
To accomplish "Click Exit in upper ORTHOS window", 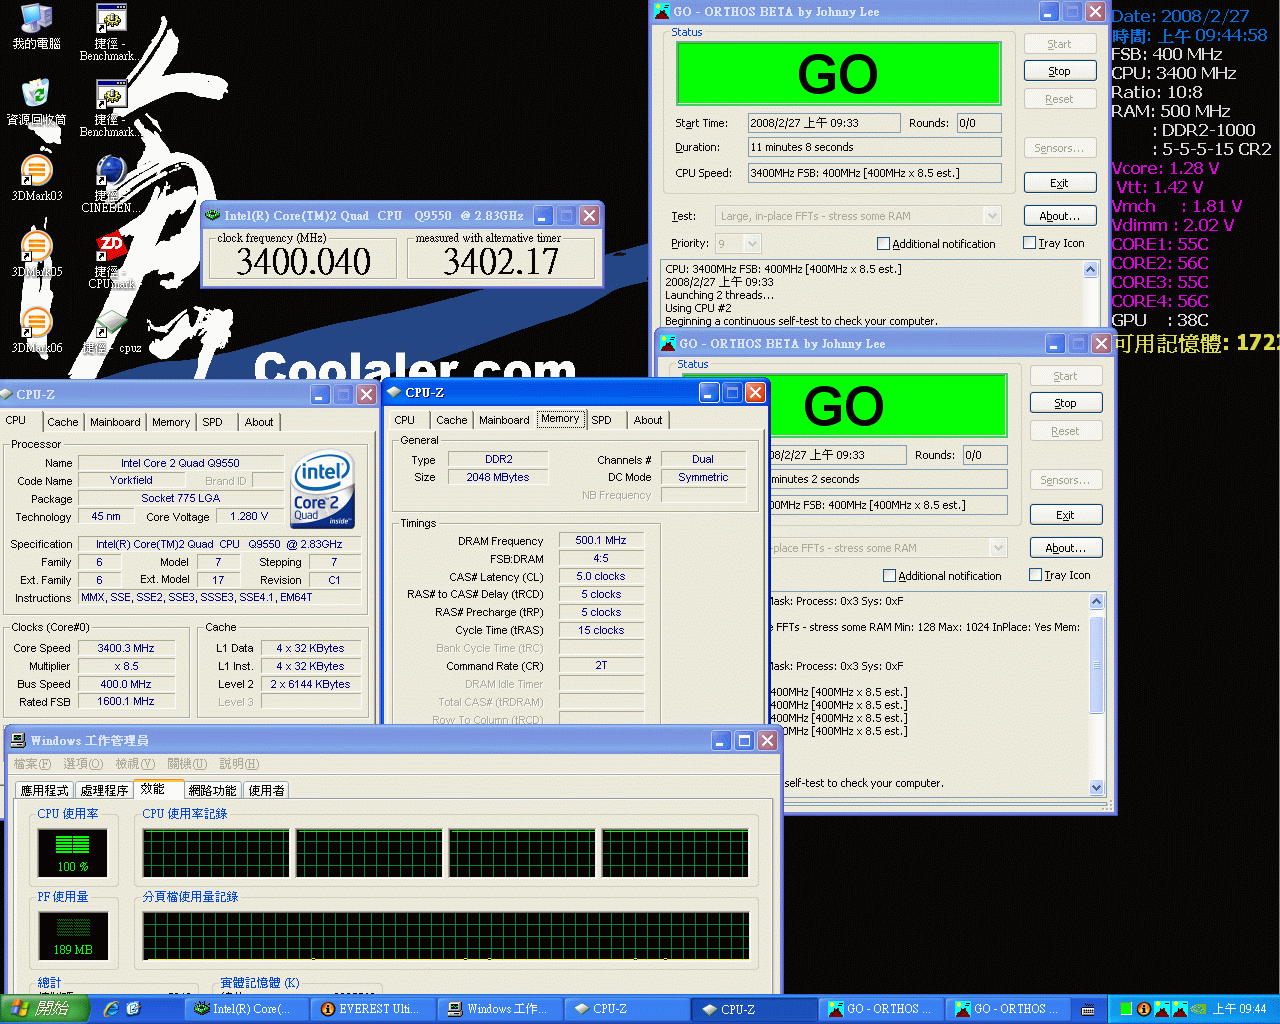I will point(1060,183).
